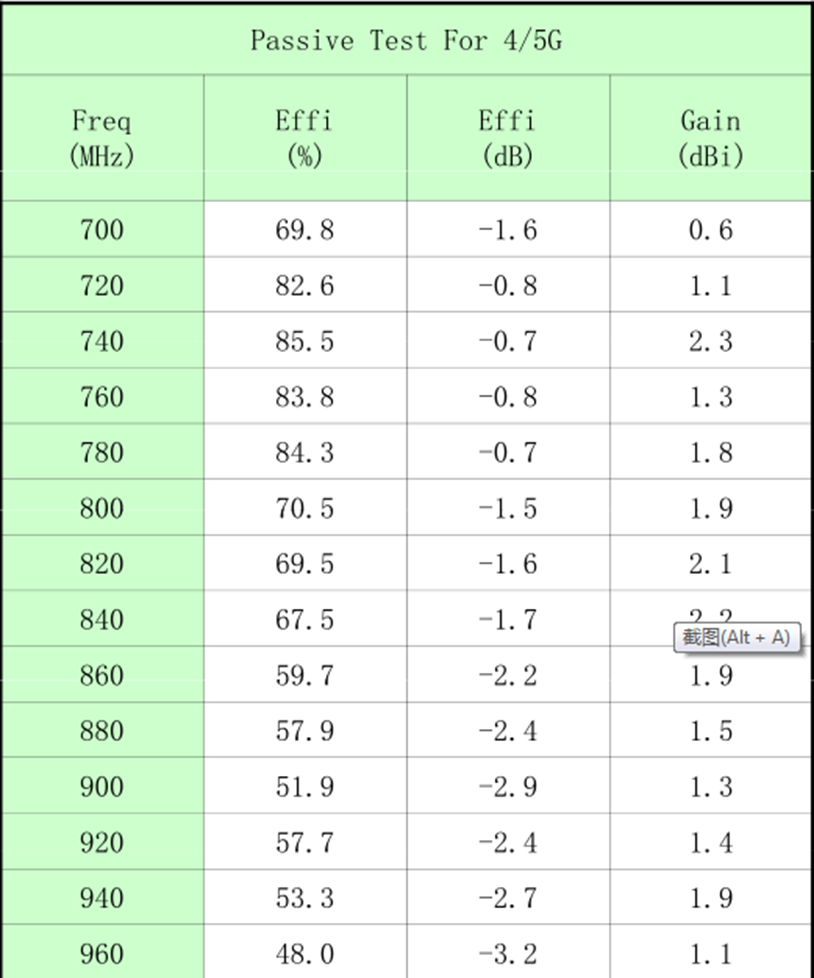Click the "Passive Test For 4/5G" title cell
The image size is (814, 978).
coord(408,41)
